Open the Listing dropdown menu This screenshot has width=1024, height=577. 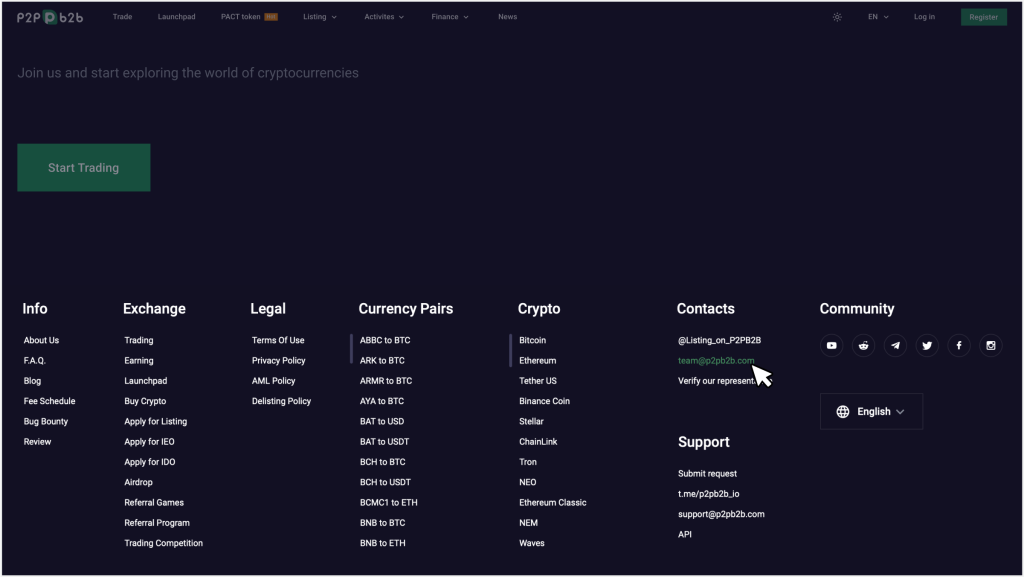click(x=319, y=17)
